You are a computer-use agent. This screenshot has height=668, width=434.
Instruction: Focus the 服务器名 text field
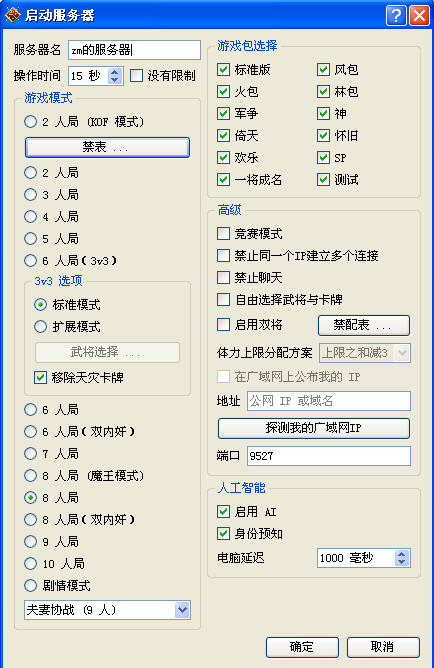(134, 50)
